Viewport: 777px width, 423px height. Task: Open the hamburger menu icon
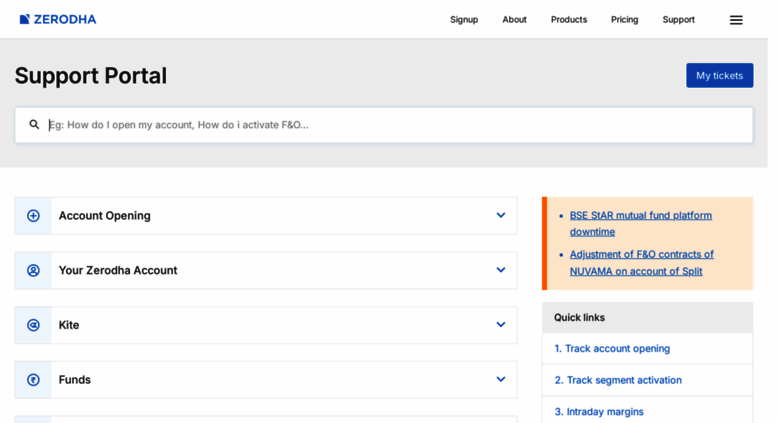[x=736, y=20]
